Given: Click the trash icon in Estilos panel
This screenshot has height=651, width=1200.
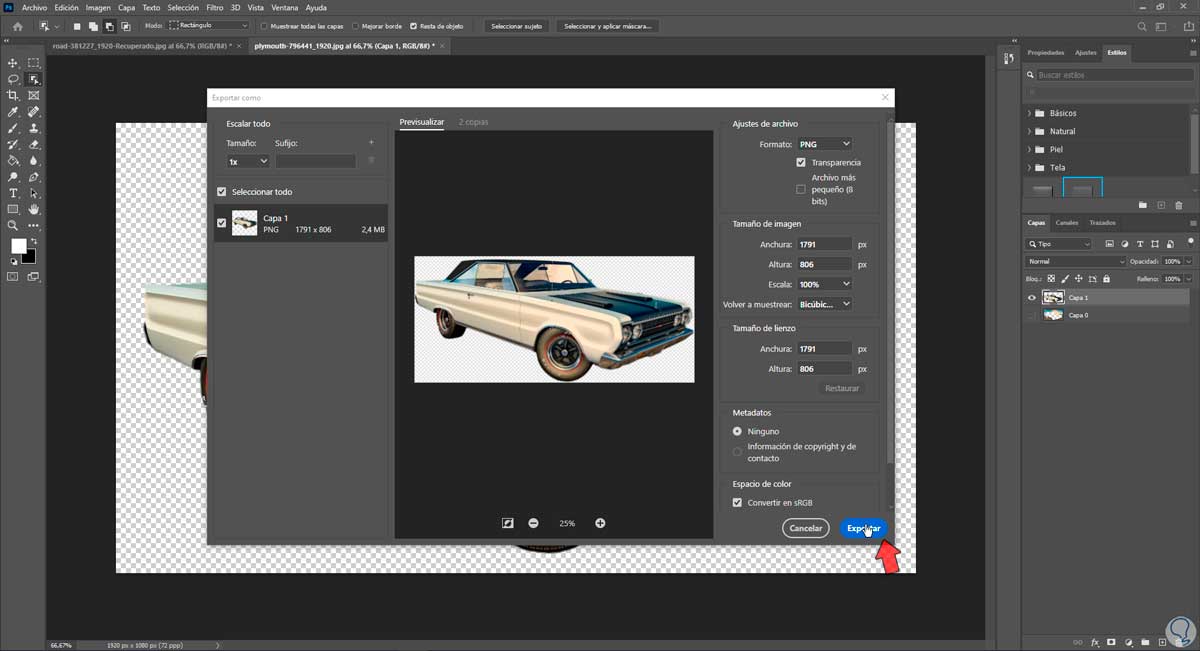Looking at the screenshot, I should (1179, 205).
